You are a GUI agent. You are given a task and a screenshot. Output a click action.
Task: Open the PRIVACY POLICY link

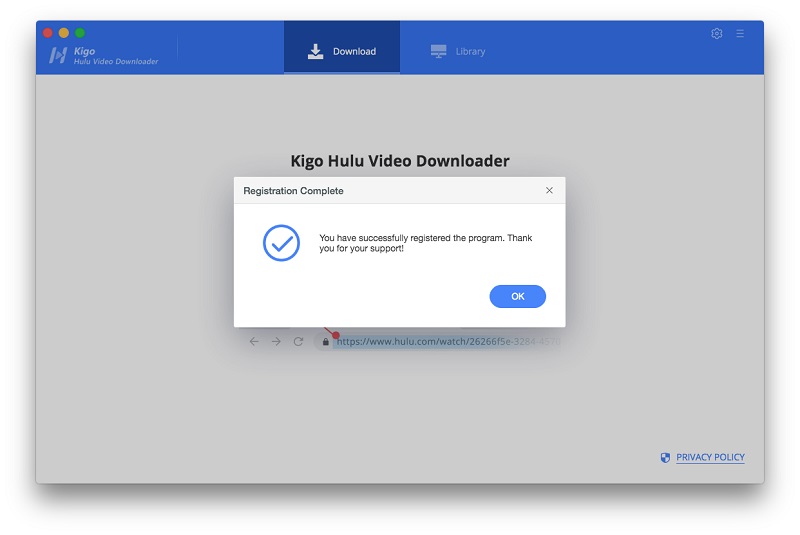[710, 457]
